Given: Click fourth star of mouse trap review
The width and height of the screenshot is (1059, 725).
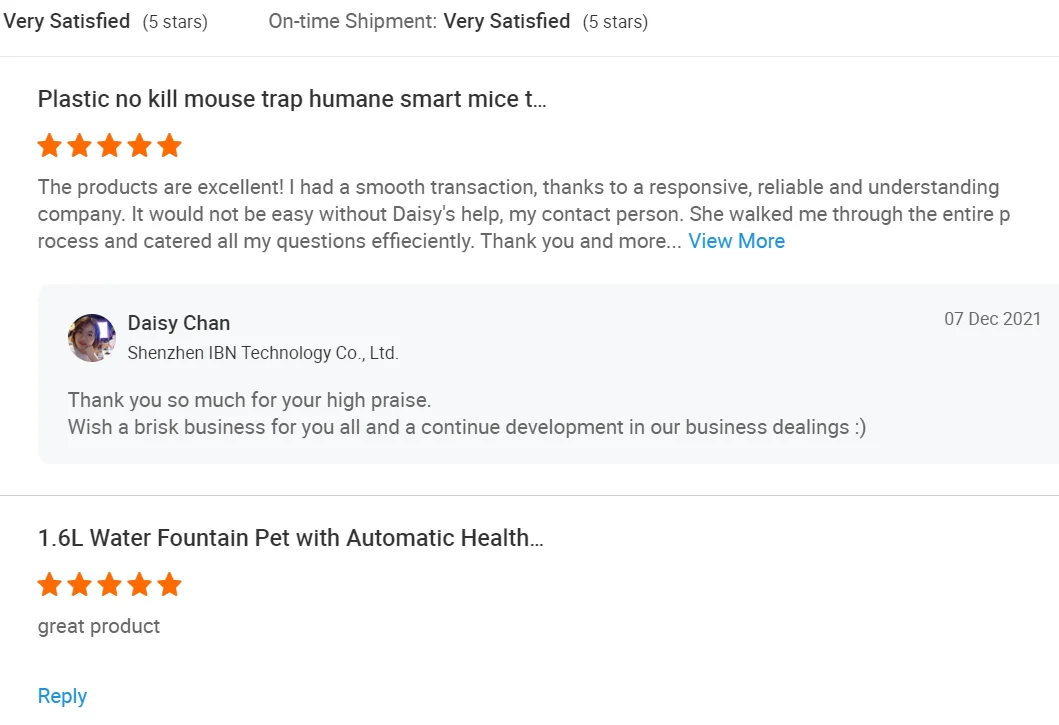Looking at the screenshot, I should coord(140,146).
